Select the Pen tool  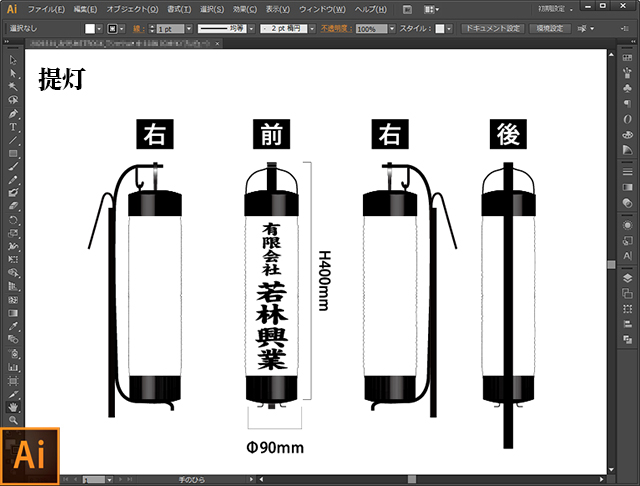point(13,113)
